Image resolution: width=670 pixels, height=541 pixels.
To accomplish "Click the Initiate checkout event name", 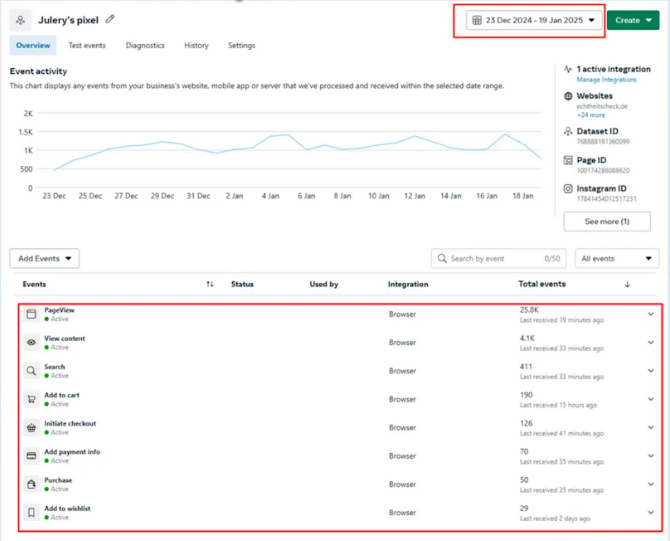I will pos(70,423).
